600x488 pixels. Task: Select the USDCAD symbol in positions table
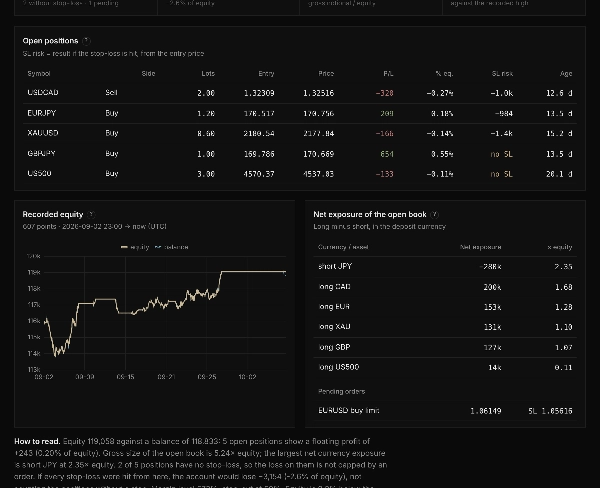(43, 93)
